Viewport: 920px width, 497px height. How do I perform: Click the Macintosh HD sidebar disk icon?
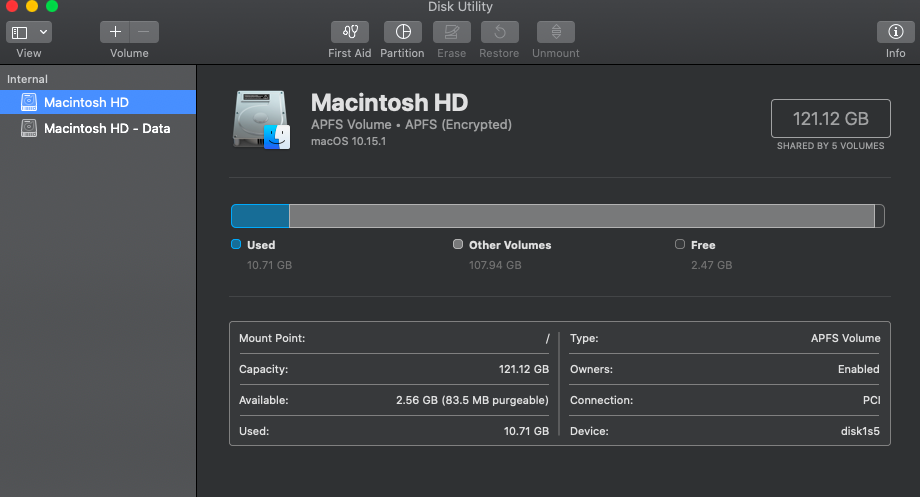[29, 102]
